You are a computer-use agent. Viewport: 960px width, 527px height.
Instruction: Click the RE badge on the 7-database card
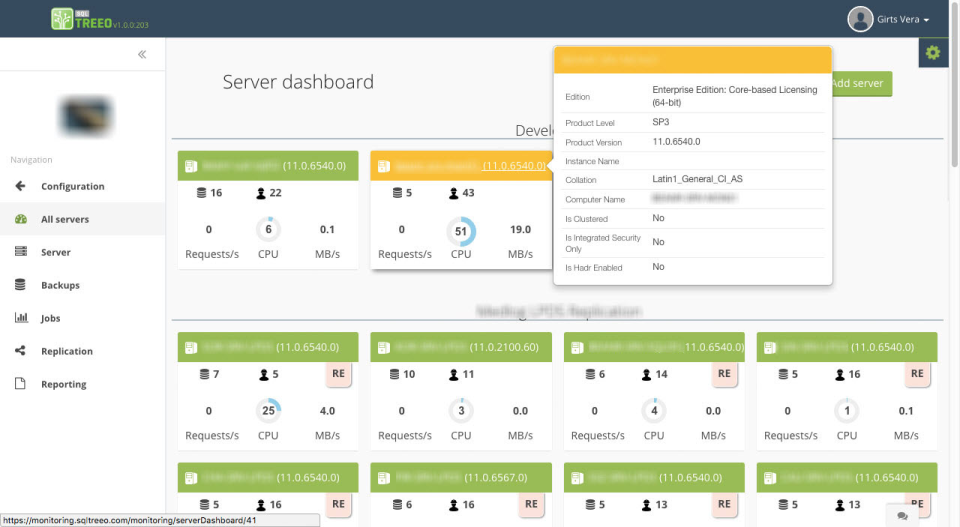[339, 374]
